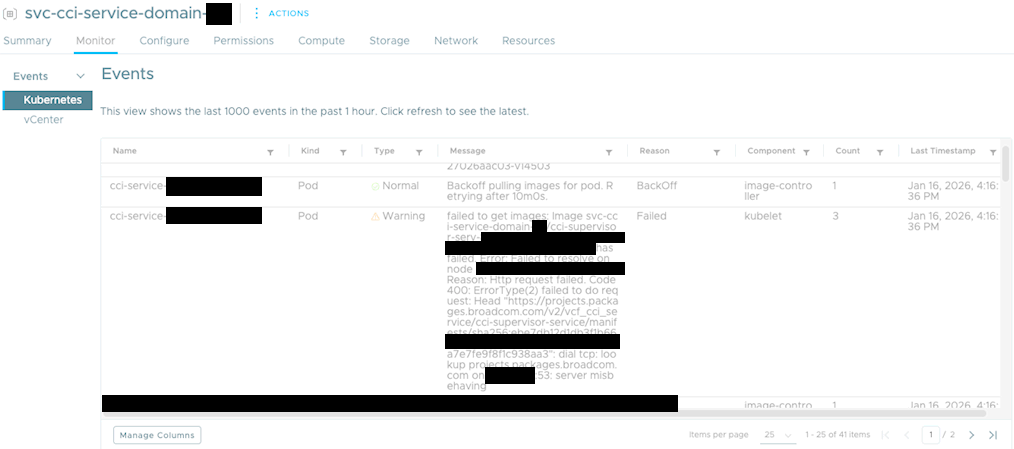Sort by the Reason column header
The width and height of the screenshot is (1014, 449).
coord(654,151)
